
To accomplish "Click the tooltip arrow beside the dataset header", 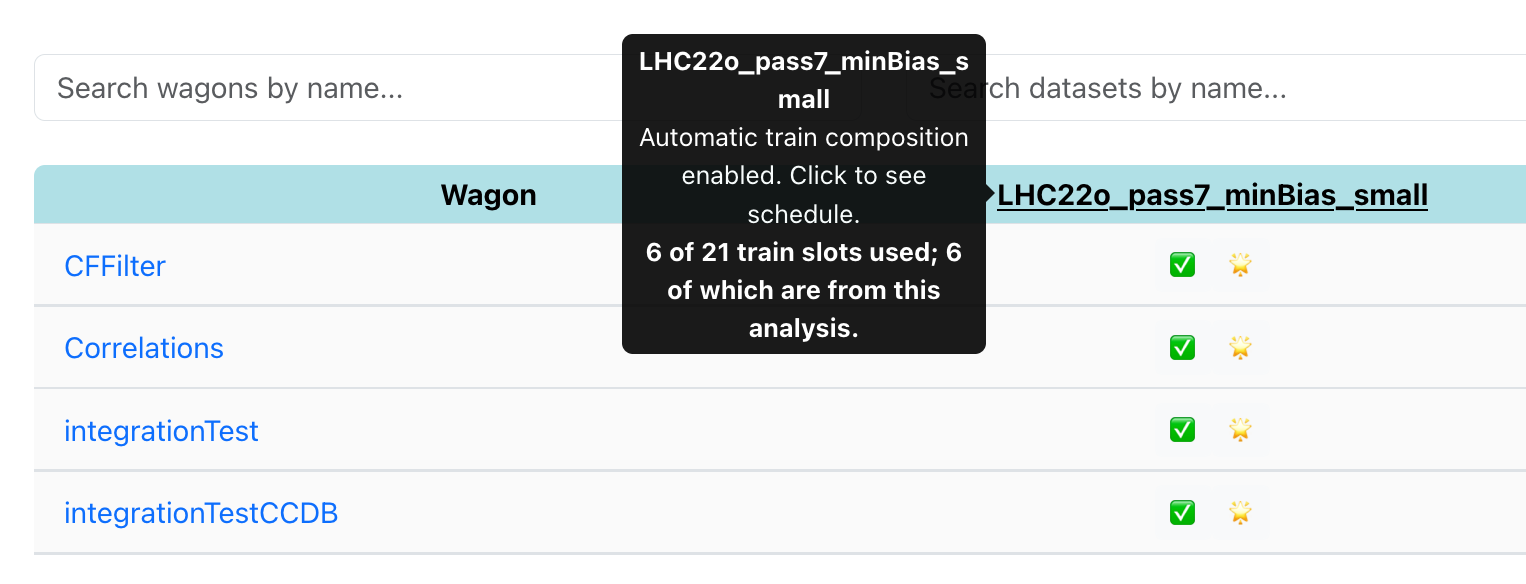I will [x=990, y=193].
